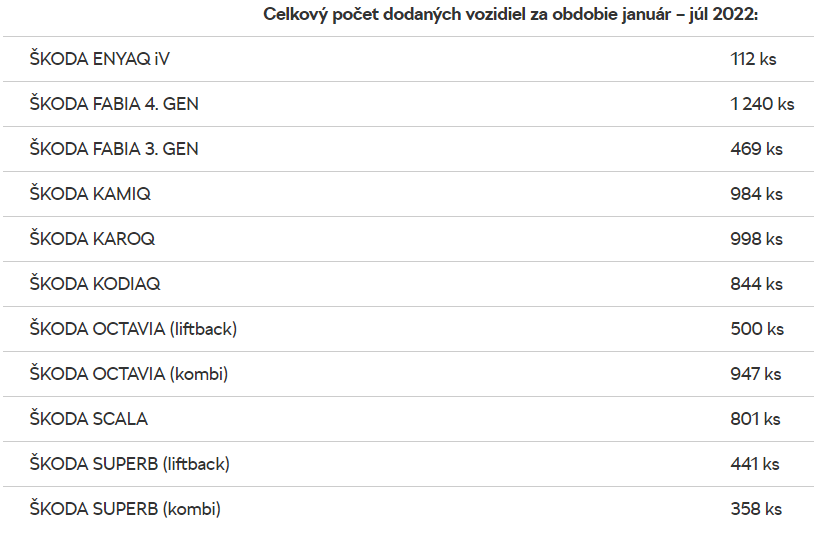Screen dimensions: 814x538
Task: Click the 984 ks count
Action: (x=756, y=194)
